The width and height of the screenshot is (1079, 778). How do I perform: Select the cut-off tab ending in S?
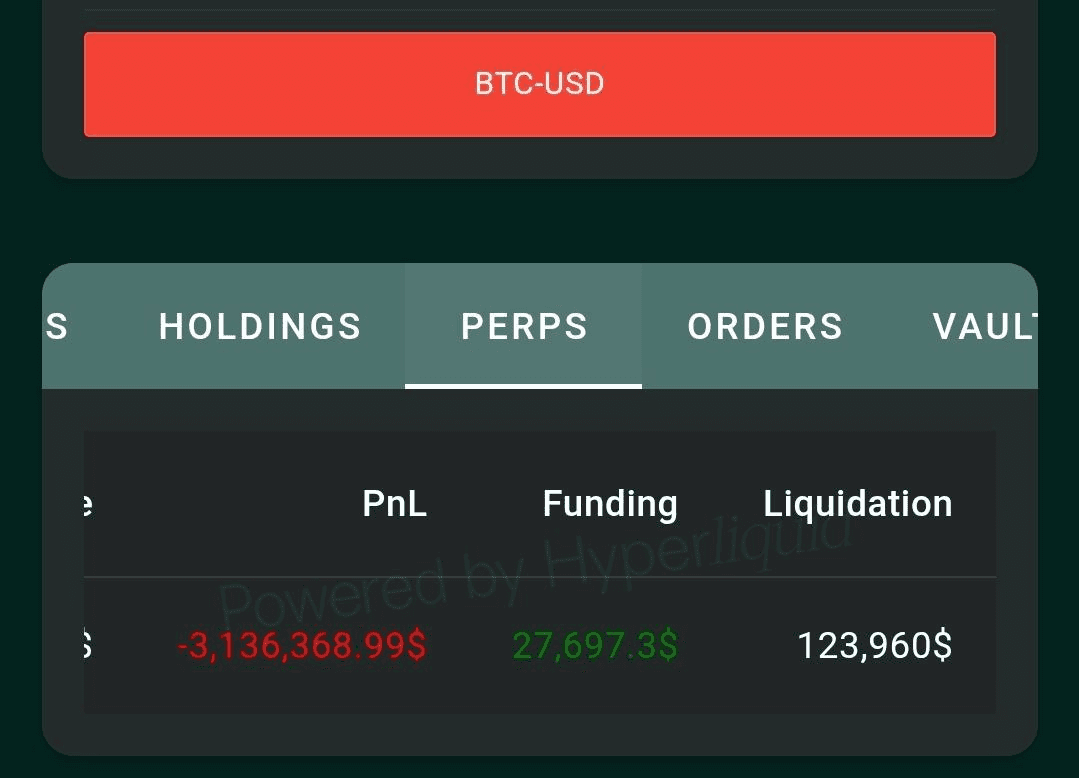pos(57,326)
